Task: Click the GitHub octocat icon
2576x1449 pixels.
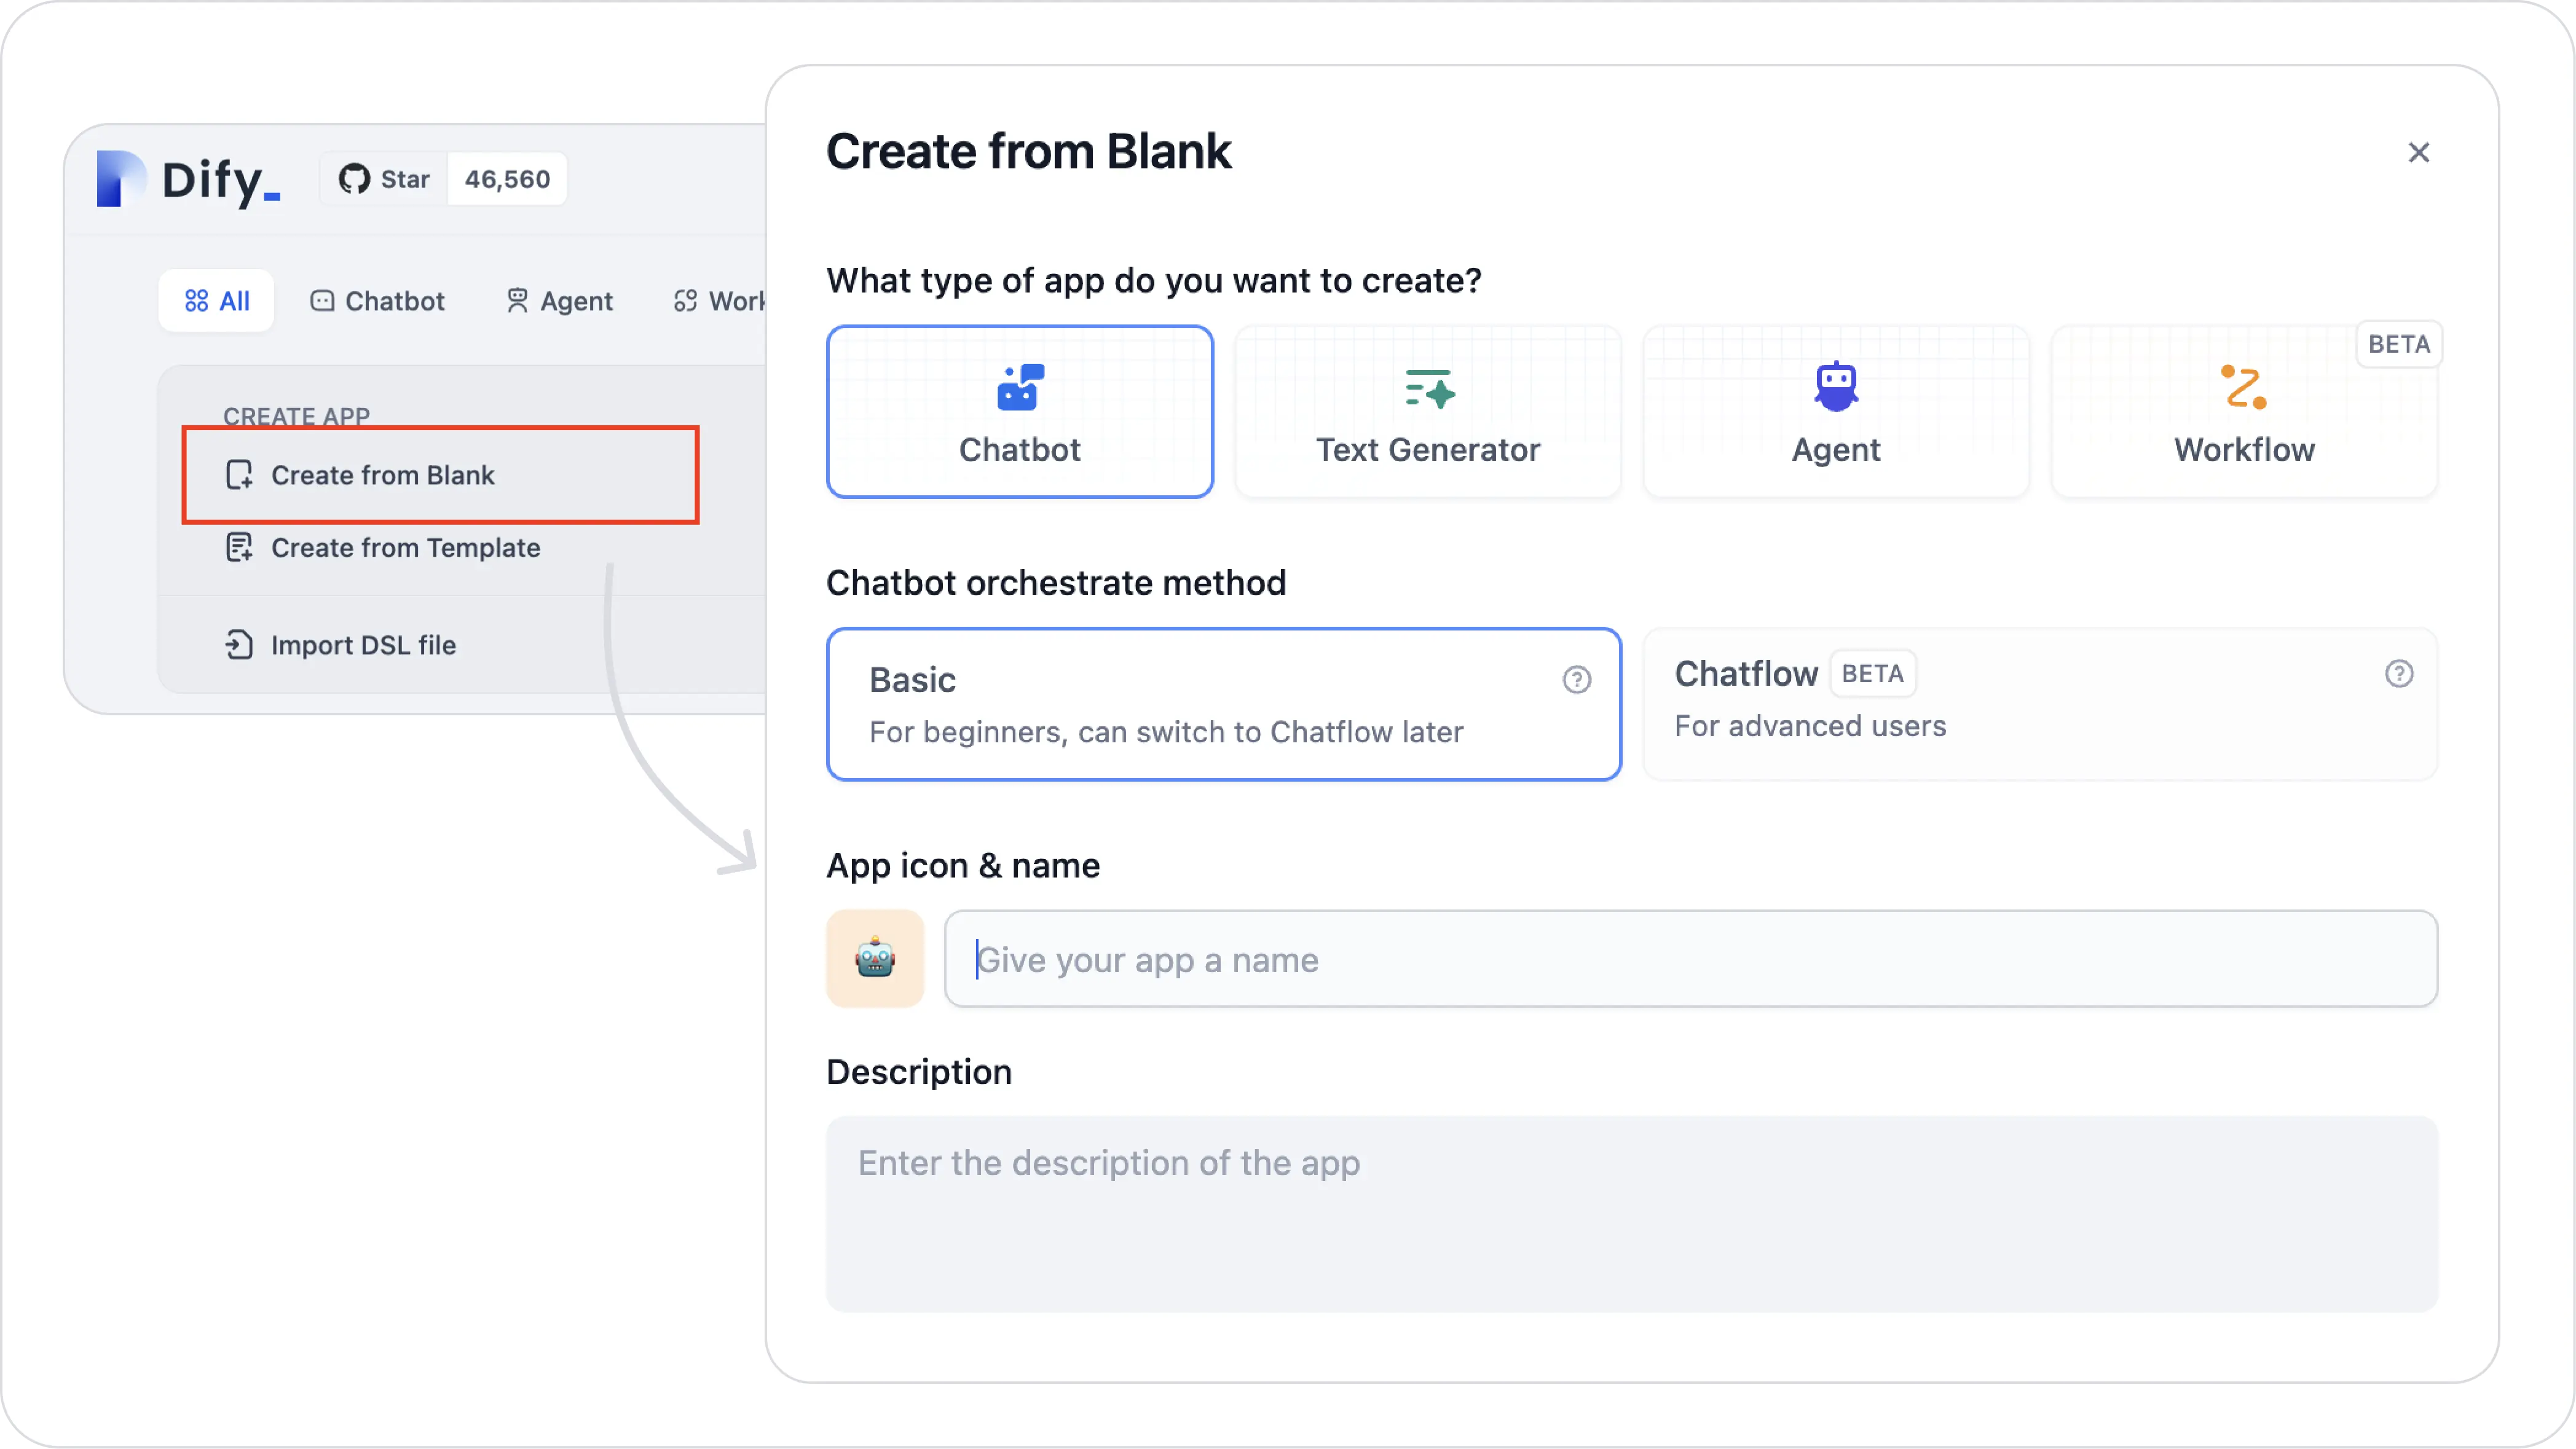Action: 353,179
